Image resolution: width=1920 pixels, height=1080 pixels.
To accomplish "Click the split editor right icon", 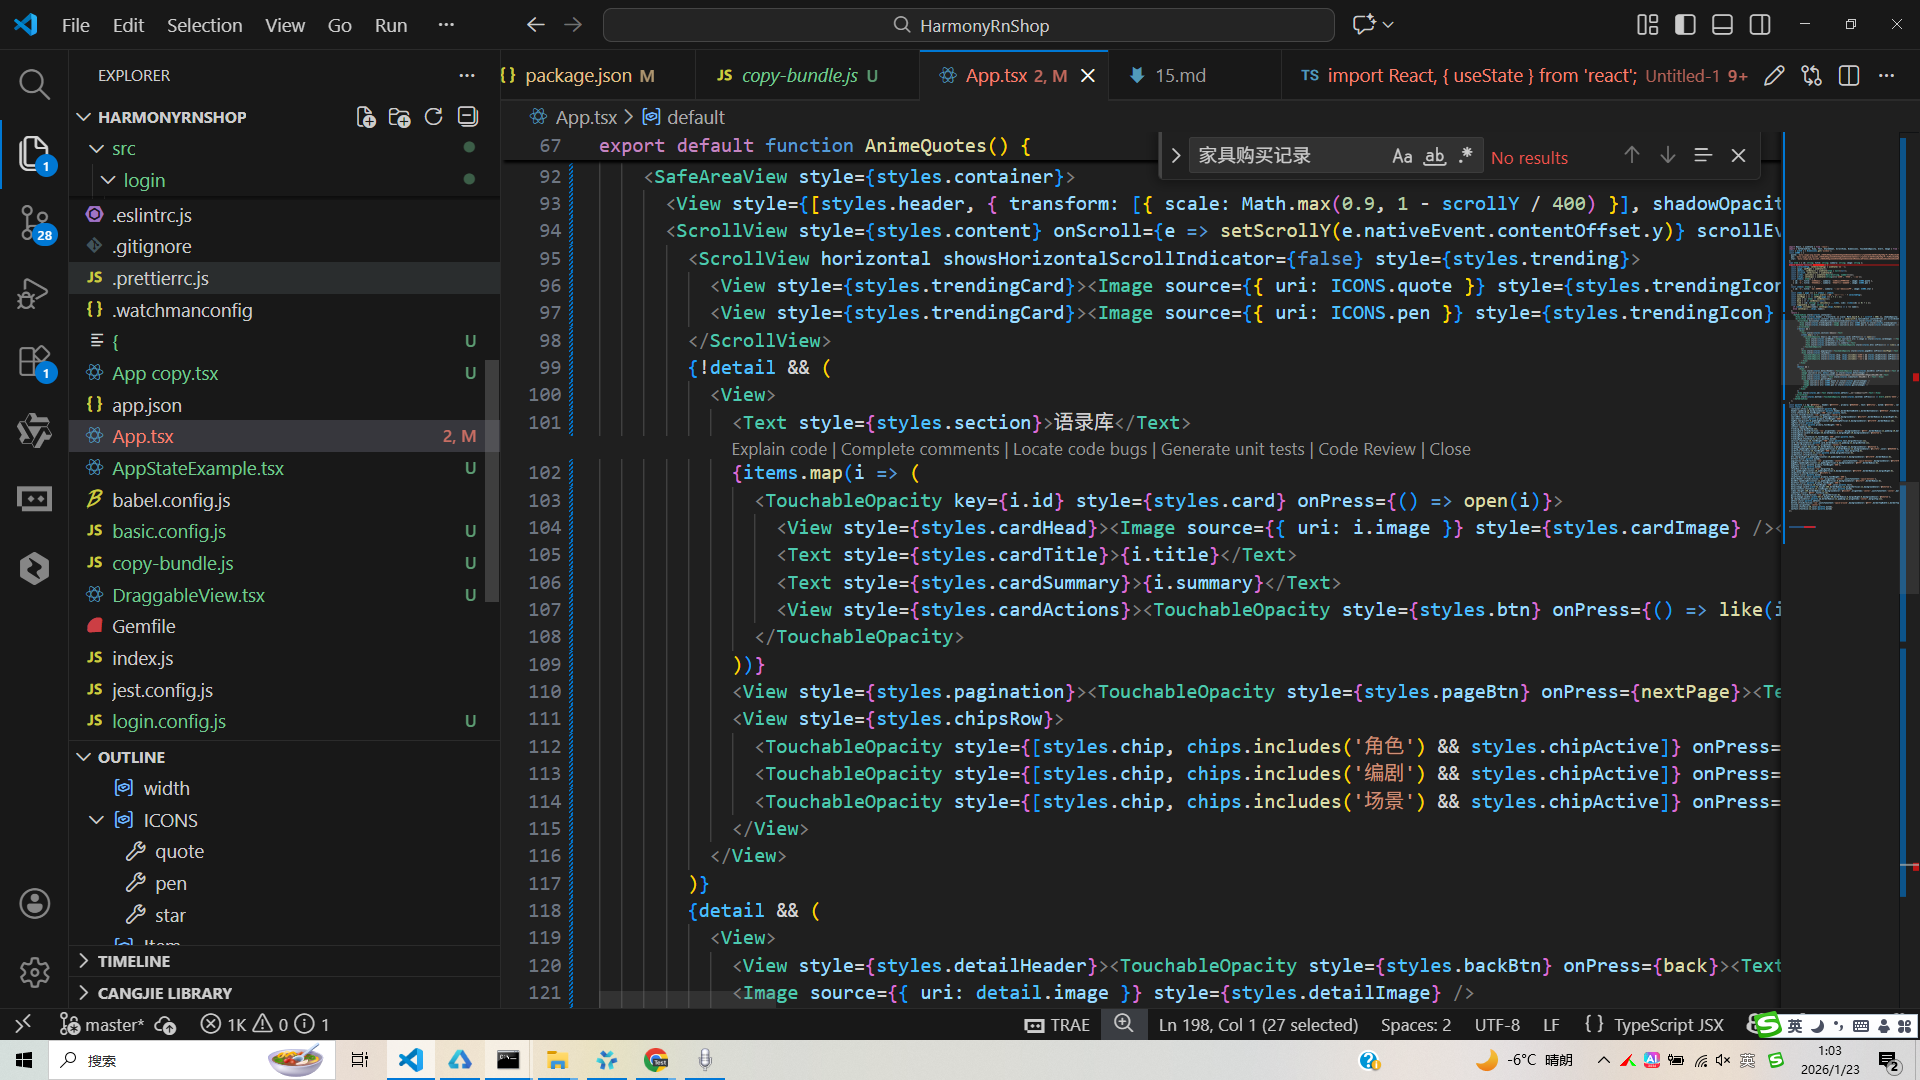I will (1848, 76).
